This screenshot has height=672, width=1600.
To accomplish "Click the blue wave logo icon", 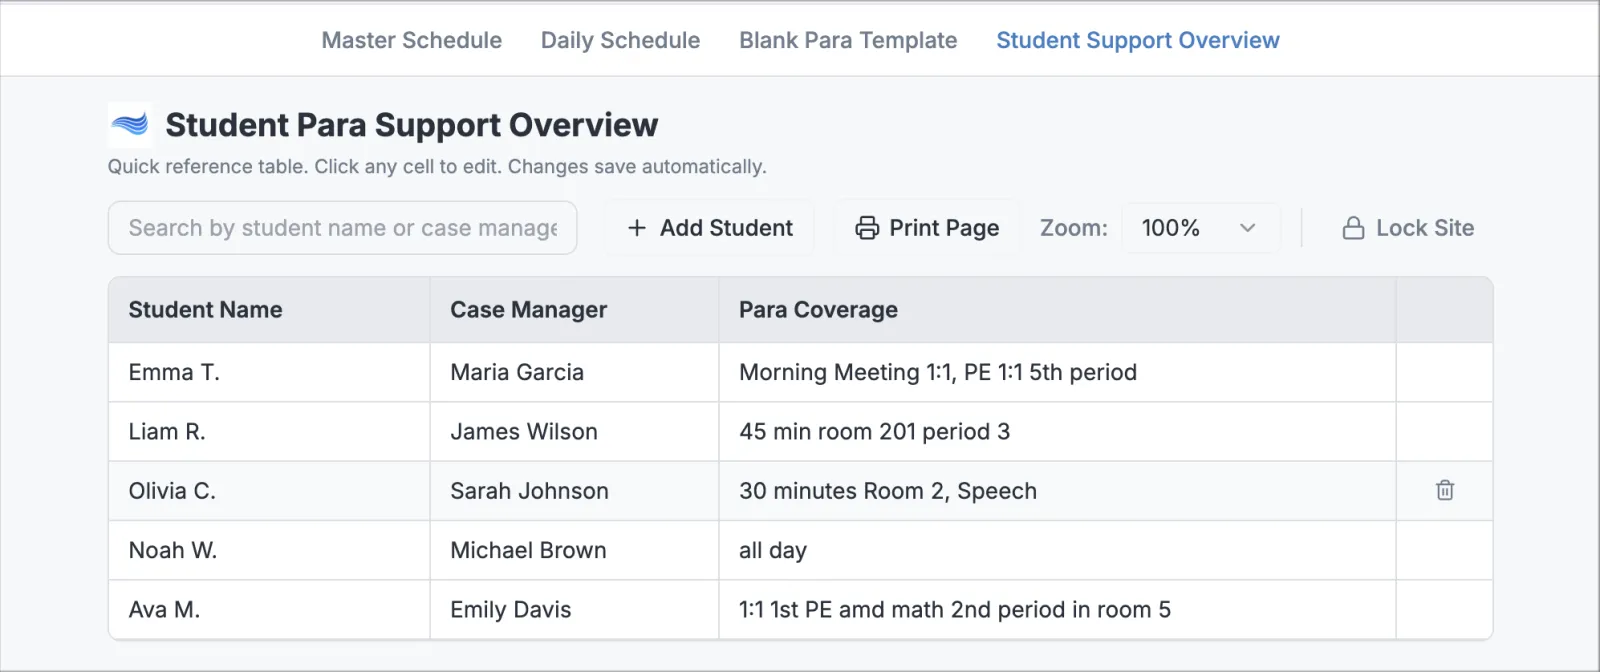I will (x=130, y=124).
